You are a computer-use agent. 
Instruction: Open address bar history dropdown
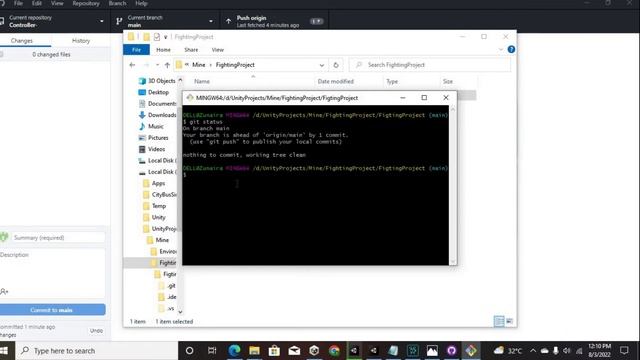point(322,65)
